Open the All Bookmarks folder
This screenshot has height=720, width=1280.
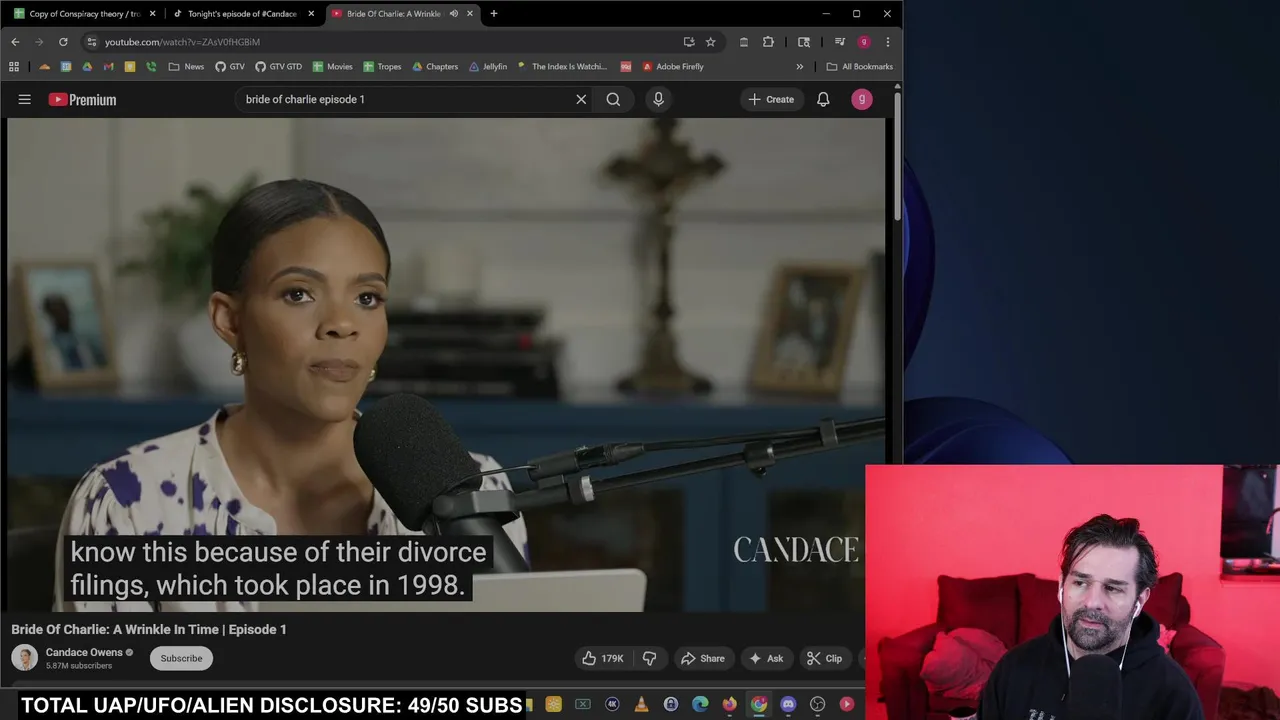(859, 67)
